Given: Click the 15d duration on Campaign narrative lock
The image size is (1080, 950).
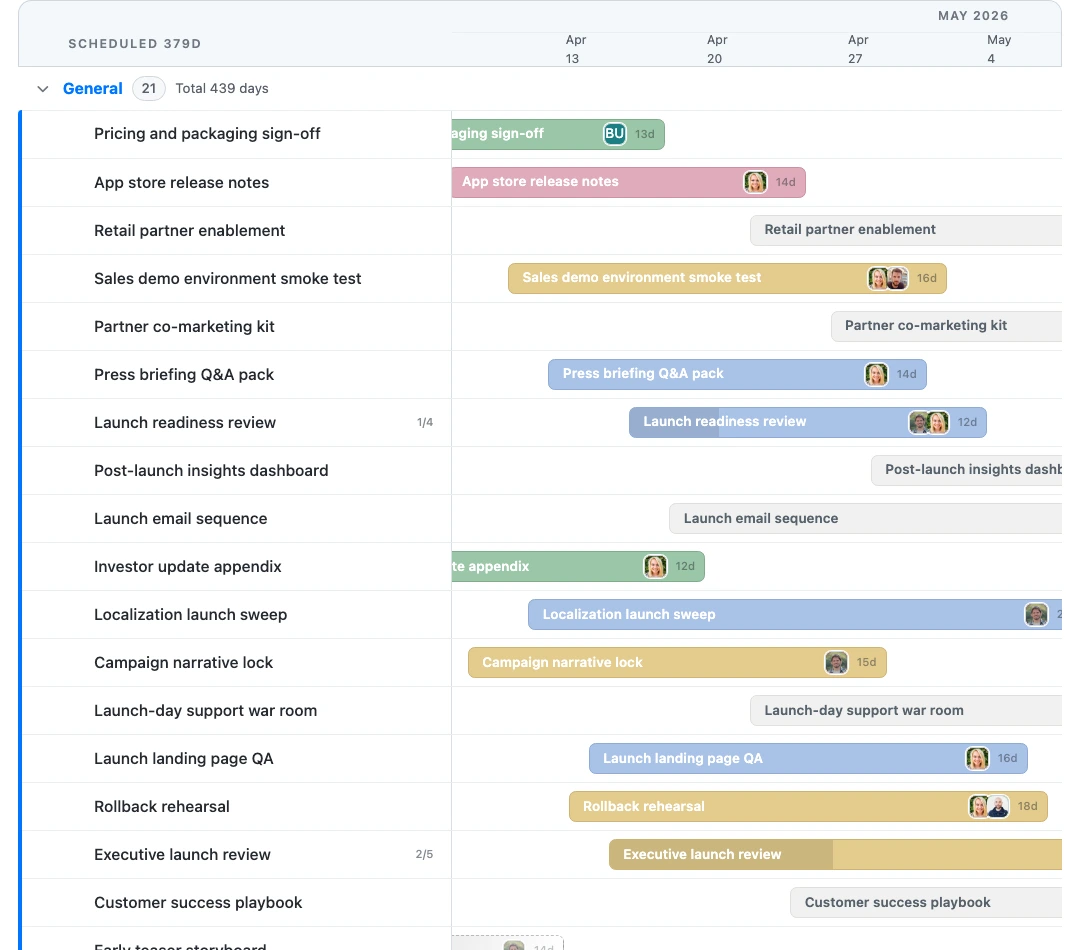Looking at the screenshot, I should pos(866,663).
